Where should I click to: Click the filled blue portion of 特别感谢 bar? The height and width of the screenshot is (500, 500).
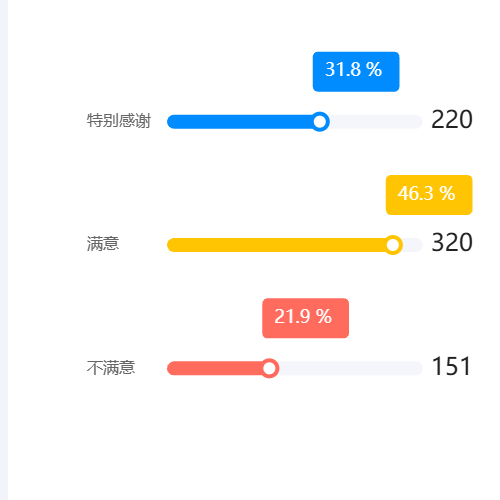coord(239,122)
